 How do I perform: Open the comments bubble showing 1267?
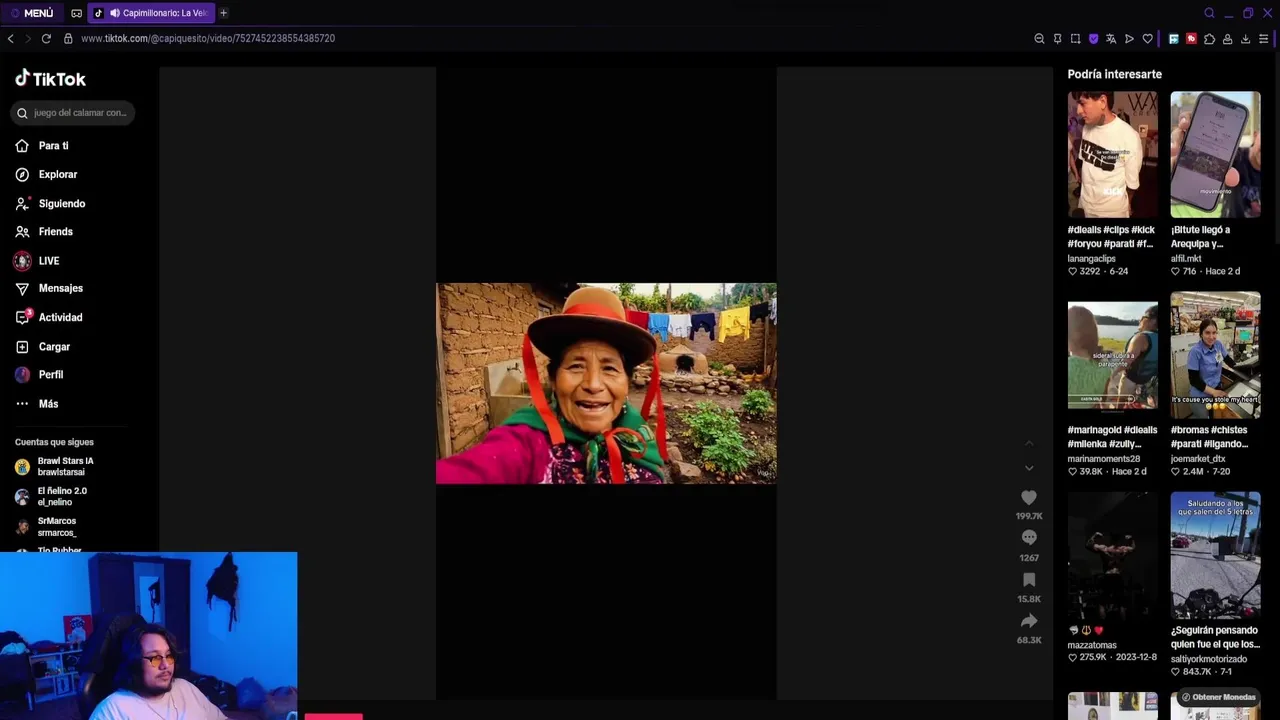pyautogui.click(x=1029, y=538)
